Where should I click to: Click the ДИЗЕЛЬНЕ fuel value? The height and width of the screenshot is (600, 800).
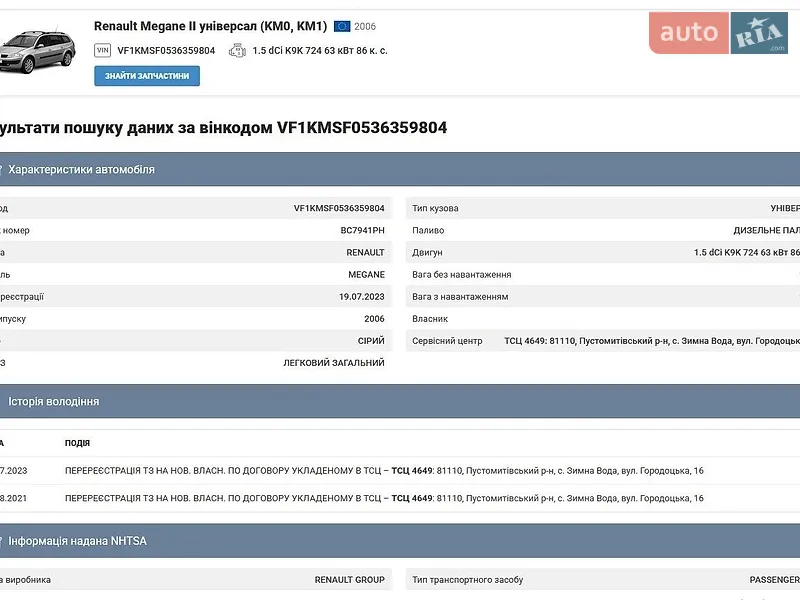pos(766,230)
